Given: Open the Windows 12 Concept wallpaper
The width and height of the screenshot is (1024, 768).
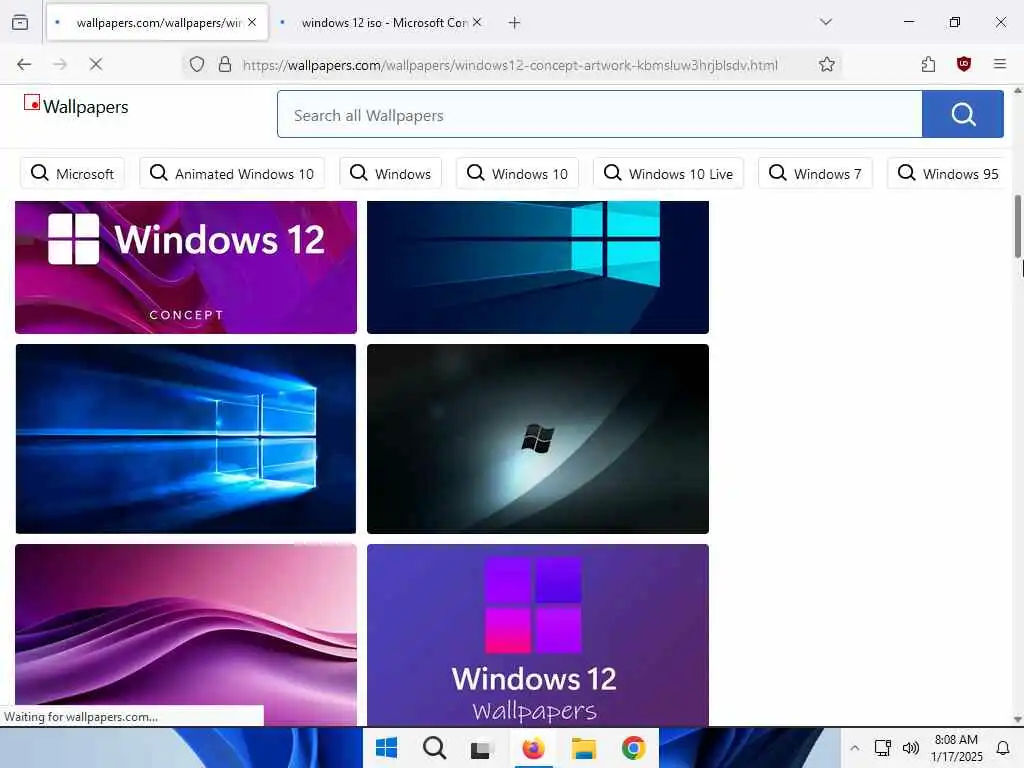Looking at the screenshot, I should pos(186,267).
